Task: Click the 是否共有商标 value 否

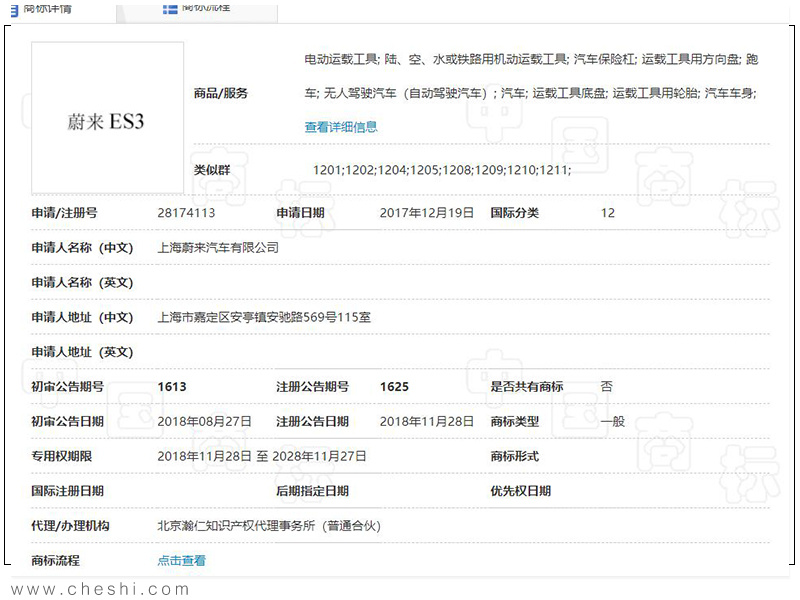Action: pos(607,387)
